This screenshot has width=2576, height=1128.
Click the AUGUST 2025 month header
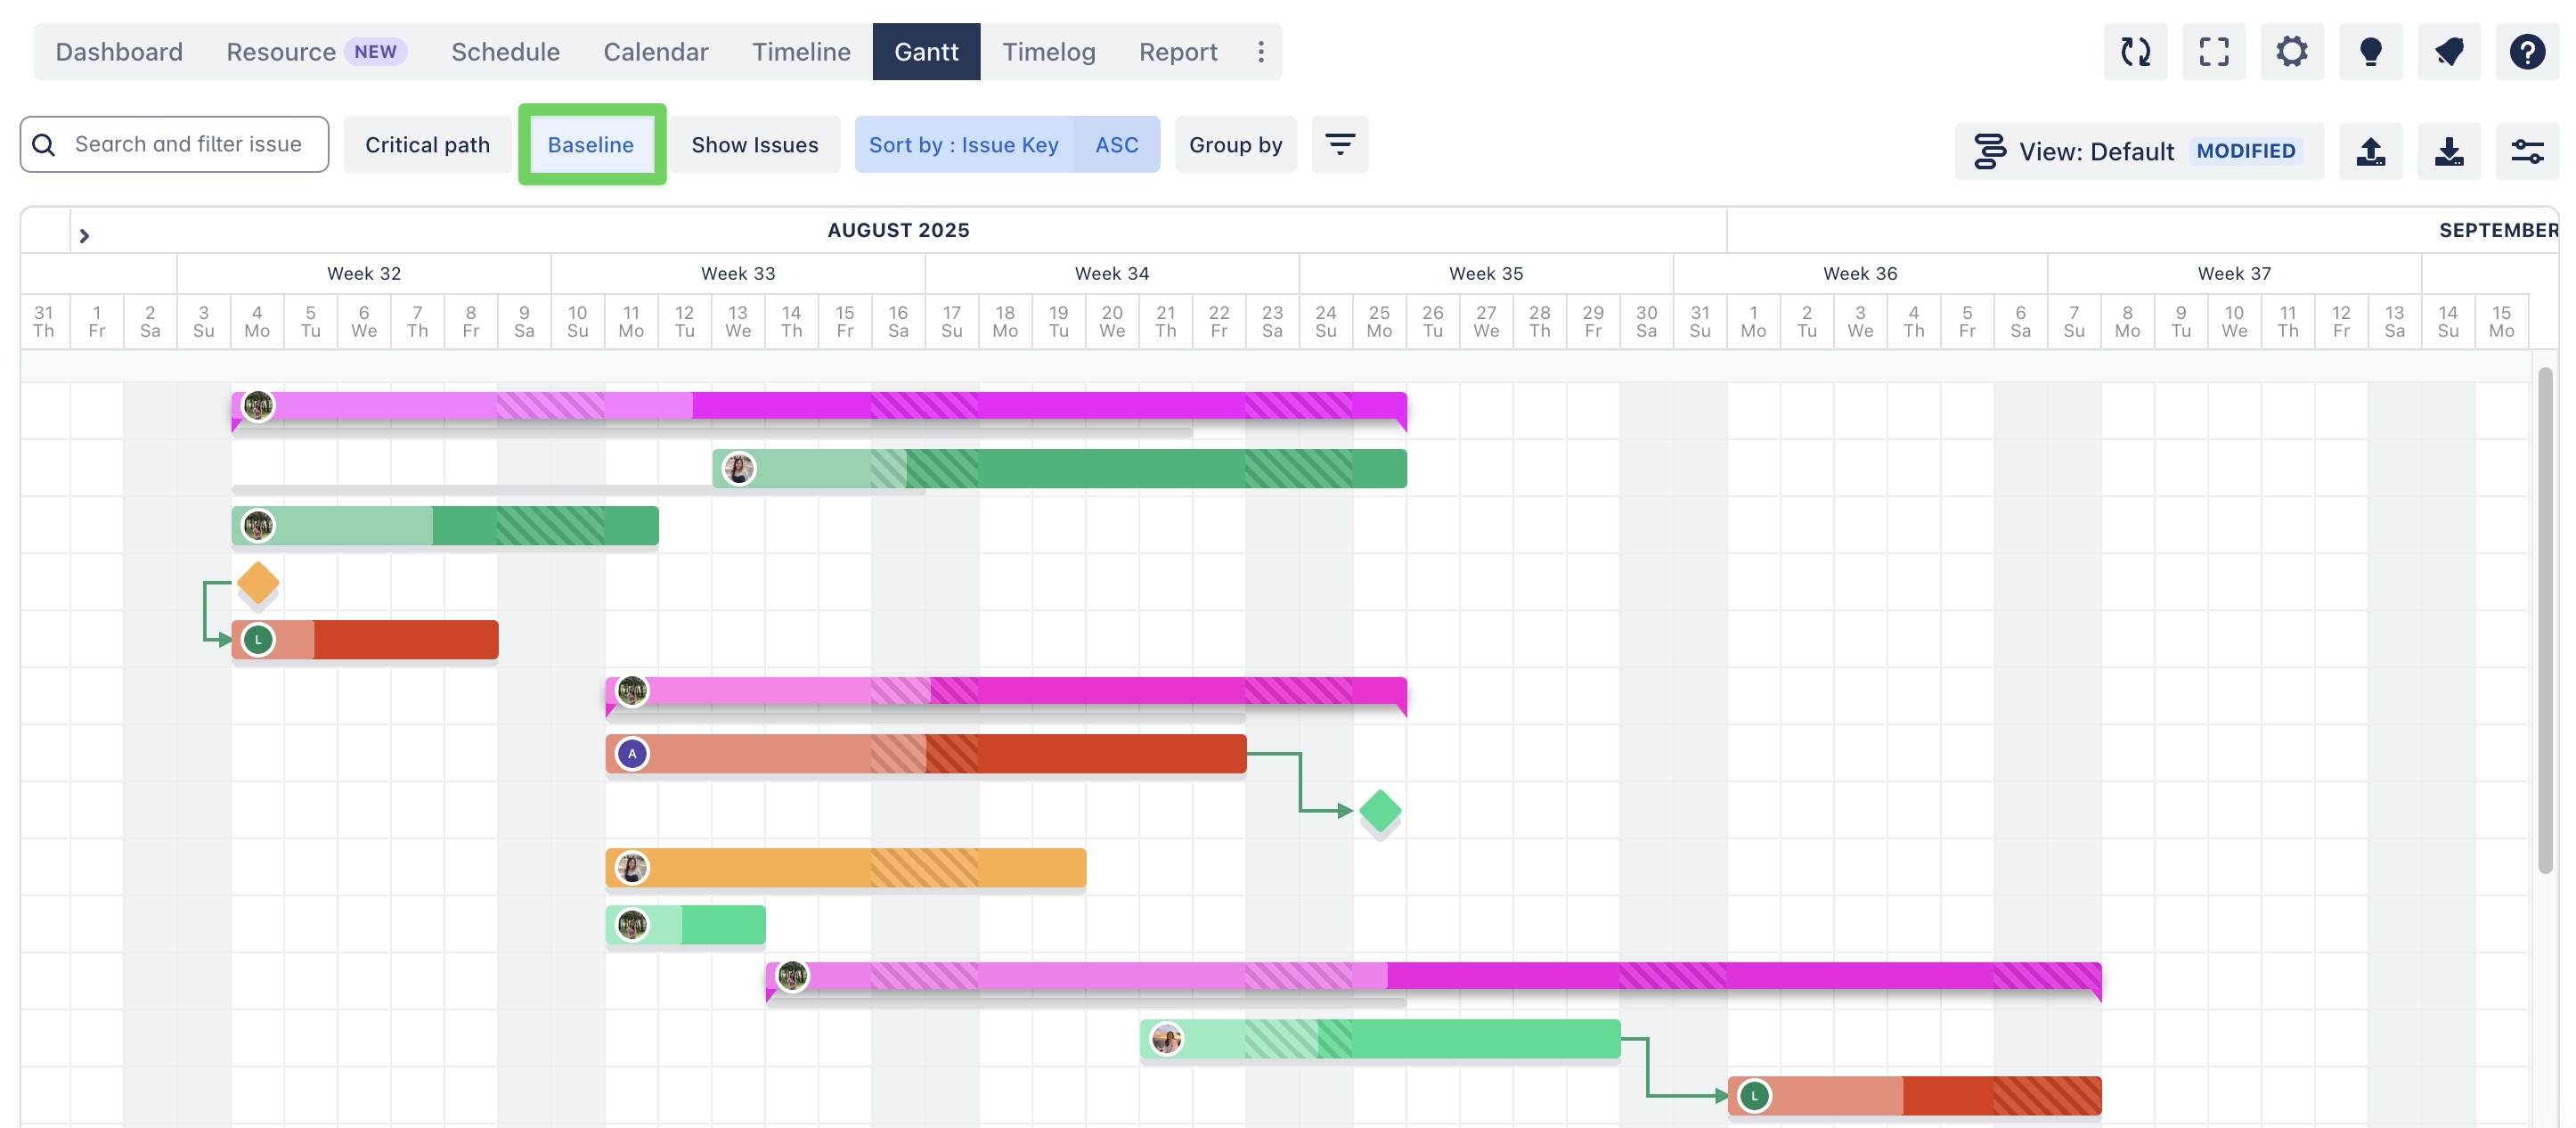tap(898, 230)
